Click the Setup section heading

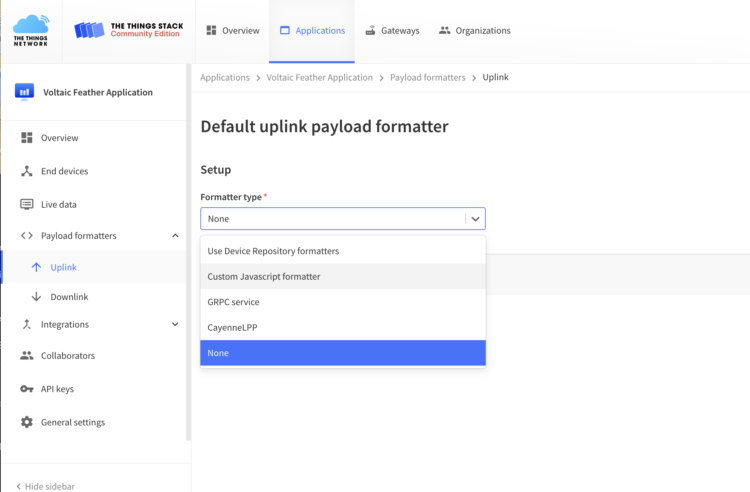point(216,170)
